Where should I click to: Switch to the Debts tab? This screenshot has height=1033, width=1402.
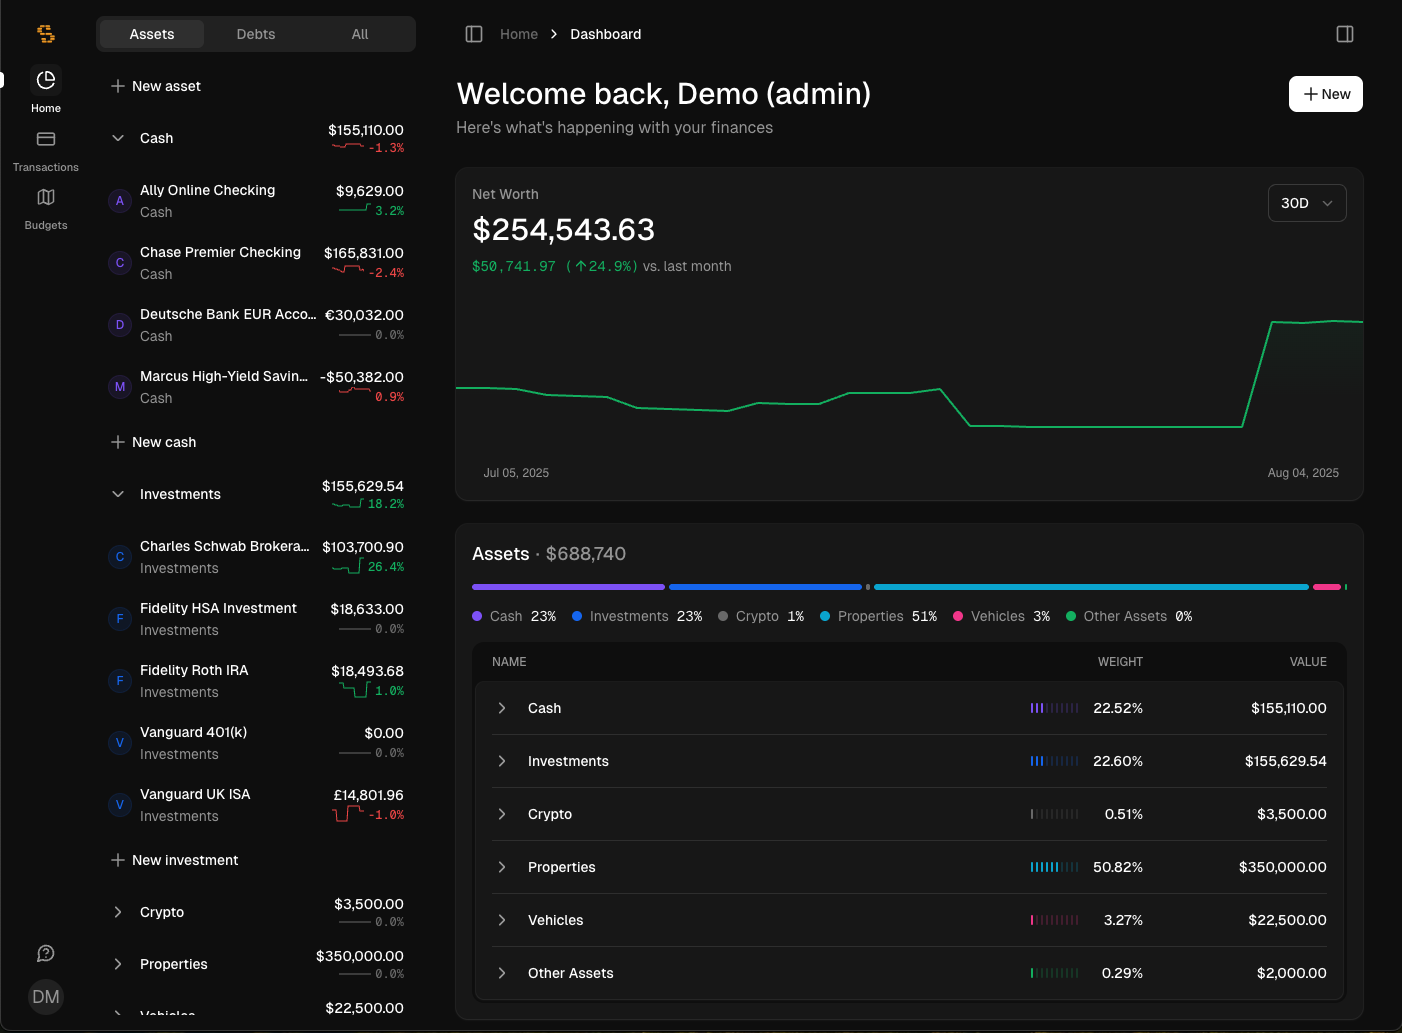(x=256, y=34)
